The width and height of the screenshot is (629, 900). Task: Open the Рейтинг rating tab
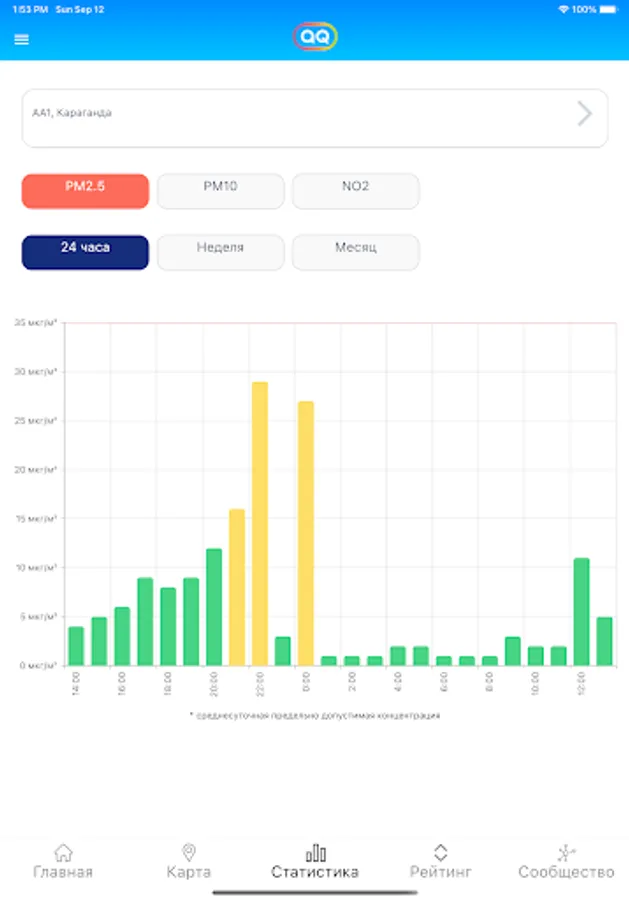pos(440,862)
